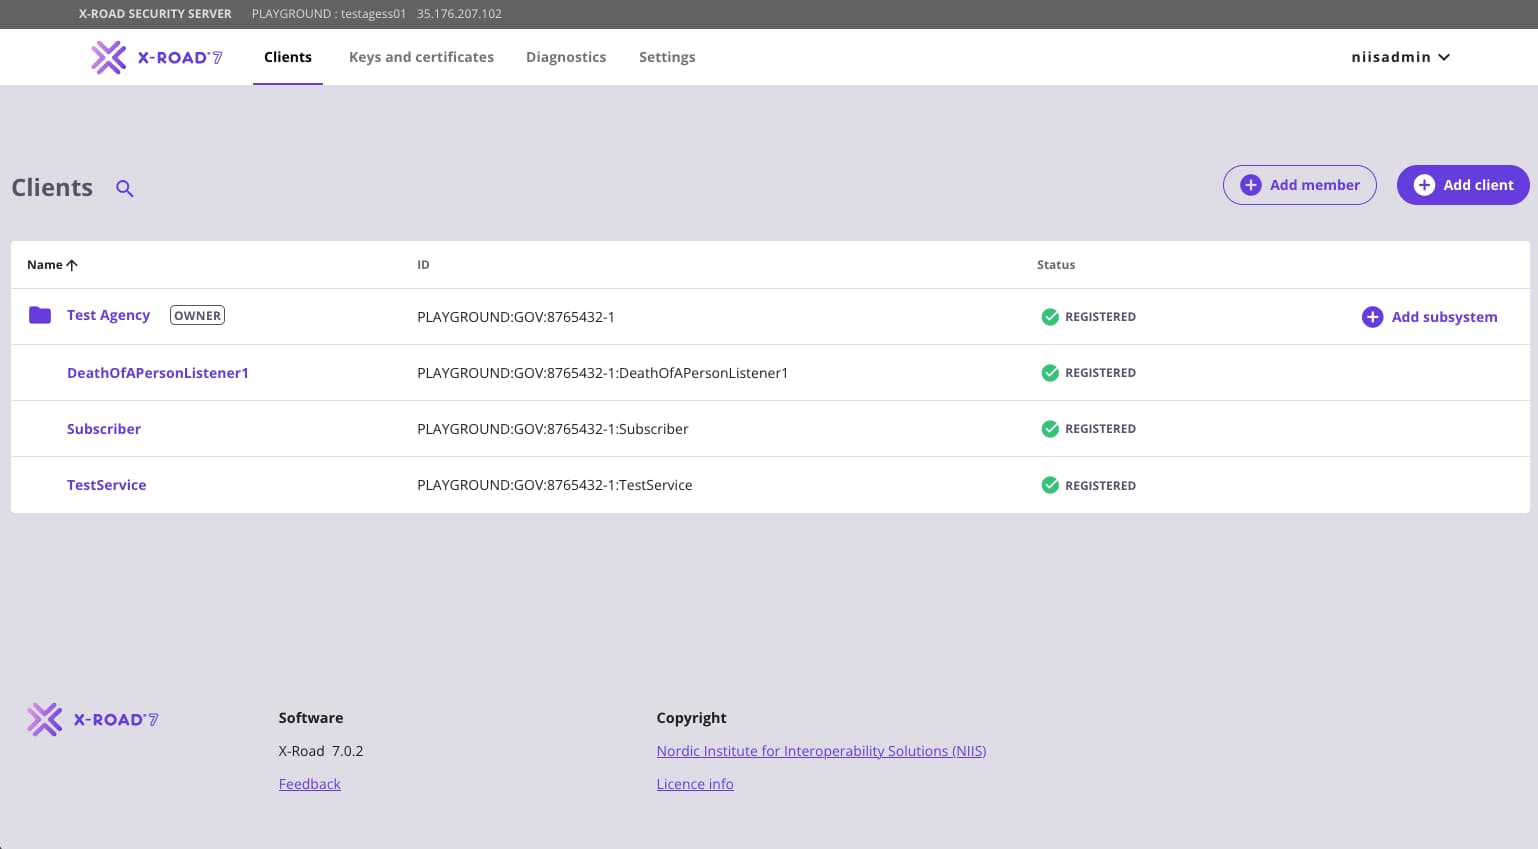This screenshot has height=849, width=1538.
Task: Follow the Feedback link in footer
Action: point(310,784)
